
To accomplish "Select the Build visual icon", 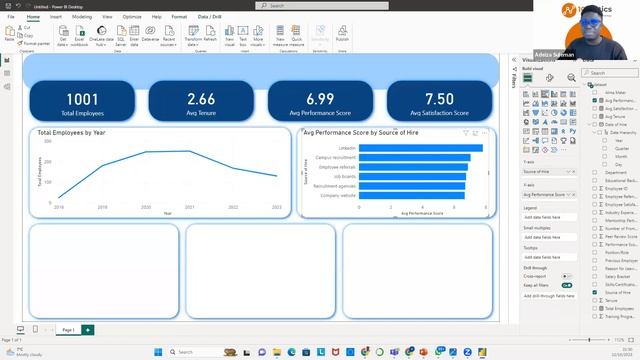I will 527,77.
